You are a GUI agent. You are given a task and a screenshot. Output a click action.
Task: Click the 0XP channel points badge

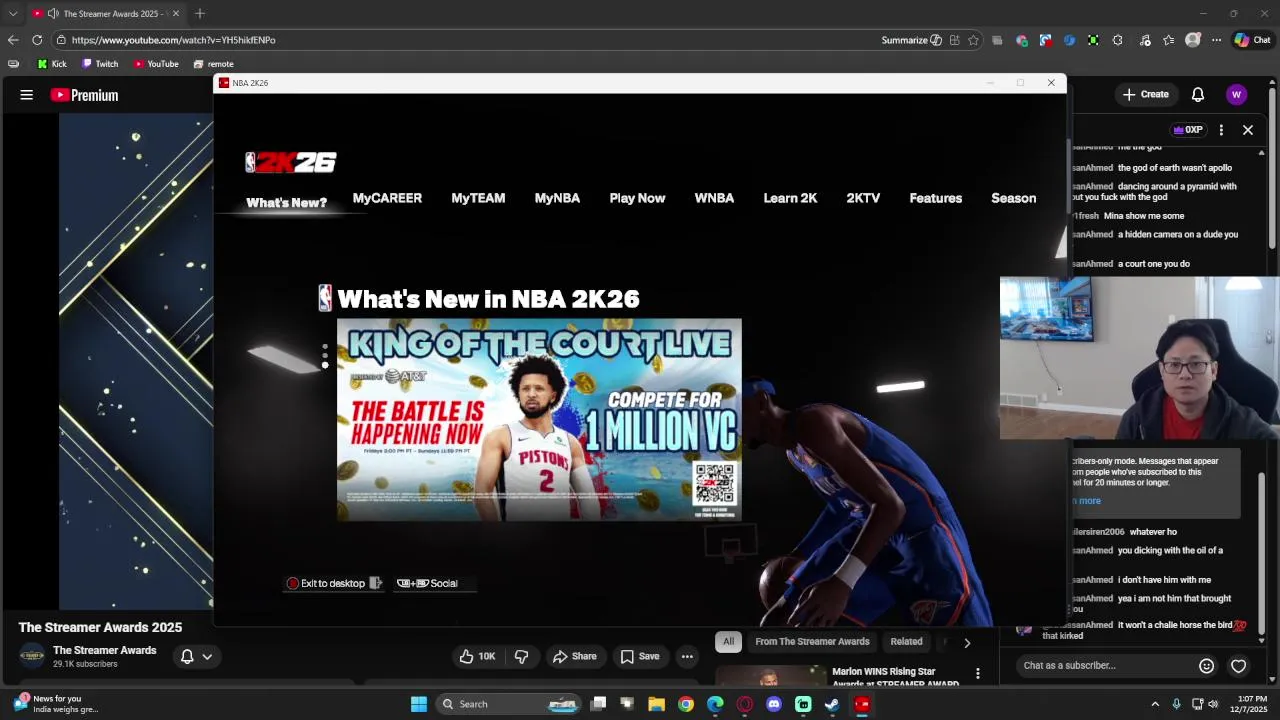pyautogui.click(x=1188, y=130)
